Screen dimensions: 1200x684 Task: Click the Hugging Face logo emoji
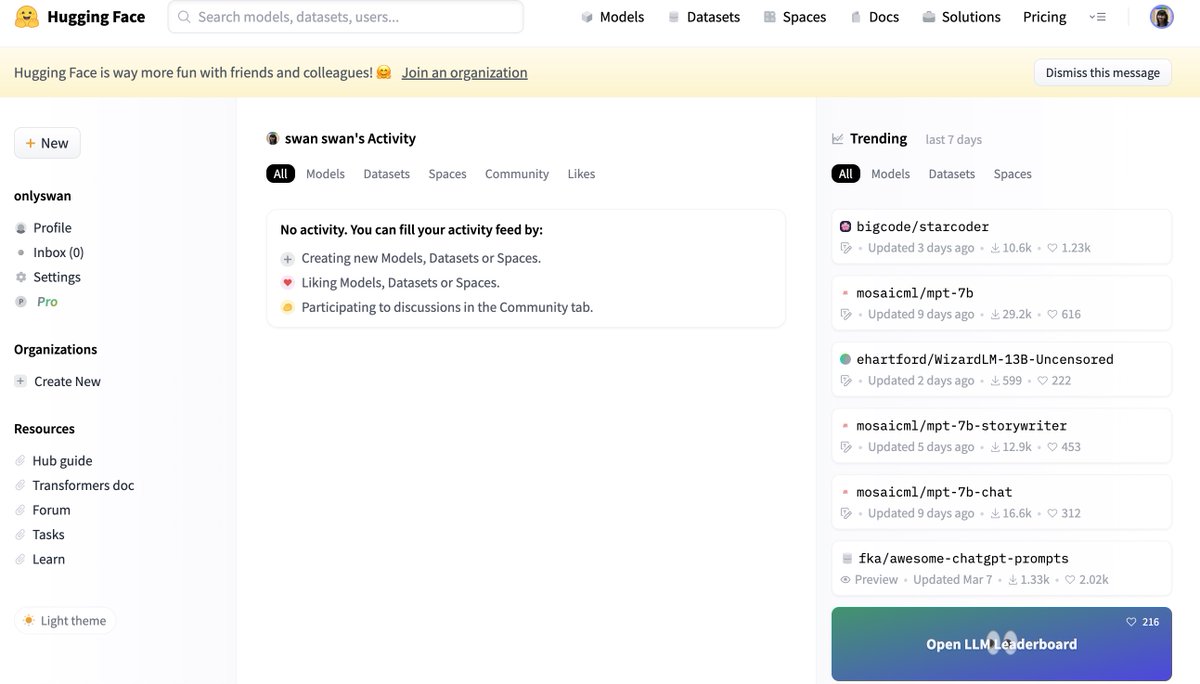pos(27,17)
